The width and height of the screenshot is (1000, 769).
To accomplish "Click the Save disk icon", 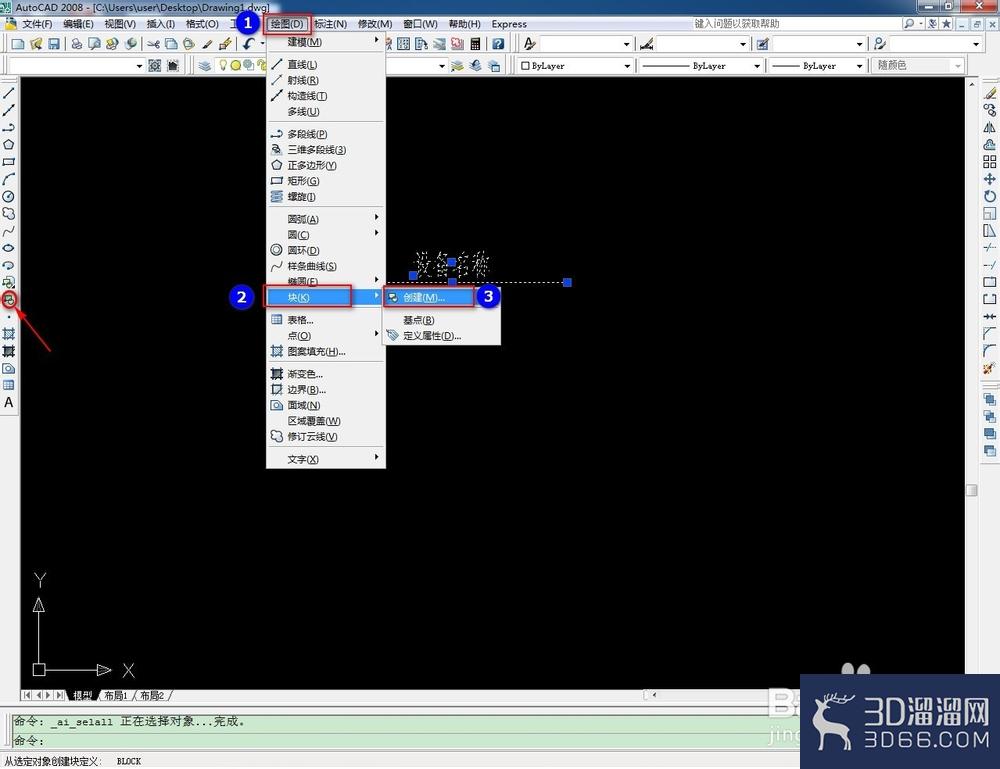I will 54,44.
